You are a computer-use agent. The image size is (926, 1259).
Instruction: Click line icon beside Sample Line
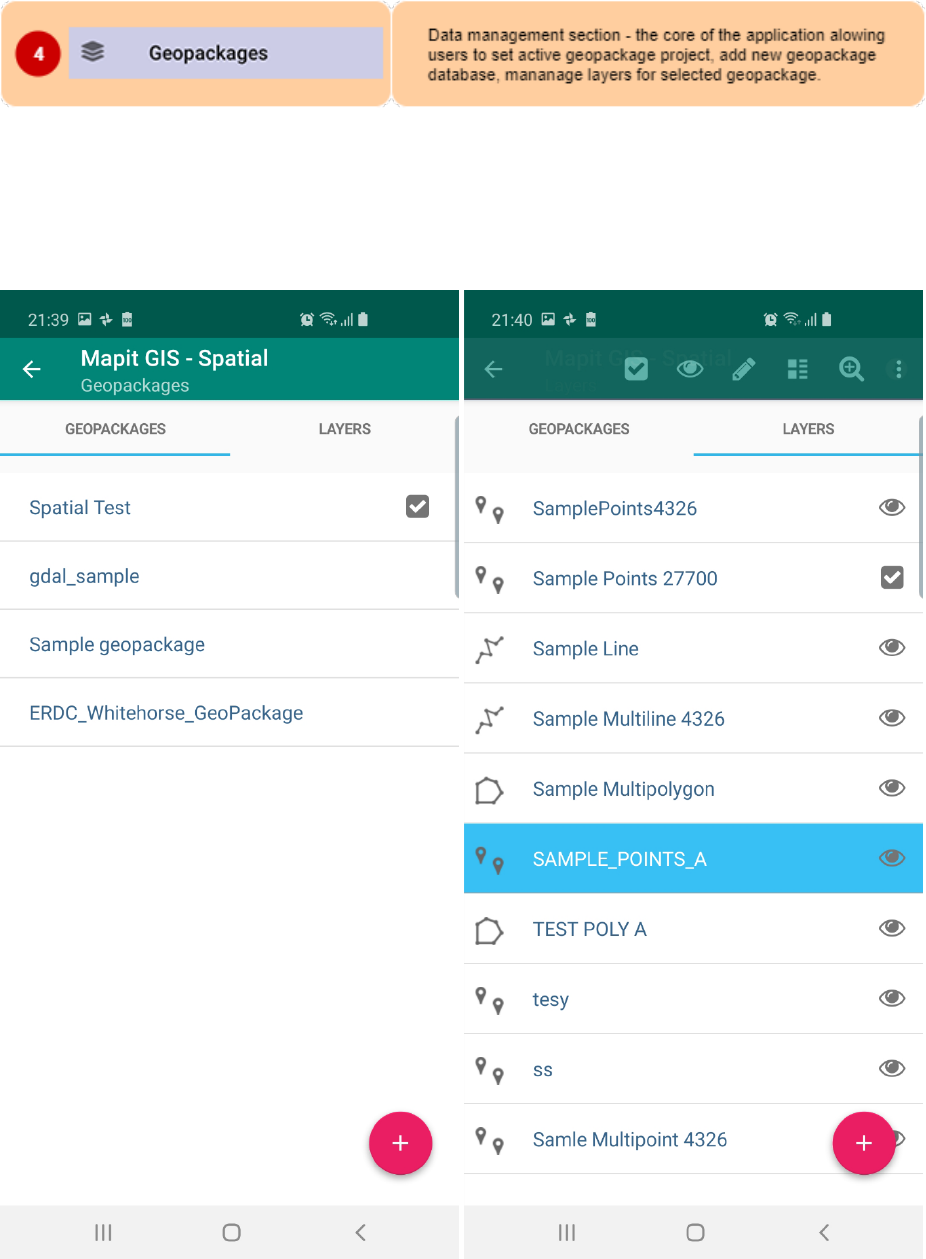click(x=489, y=649)
